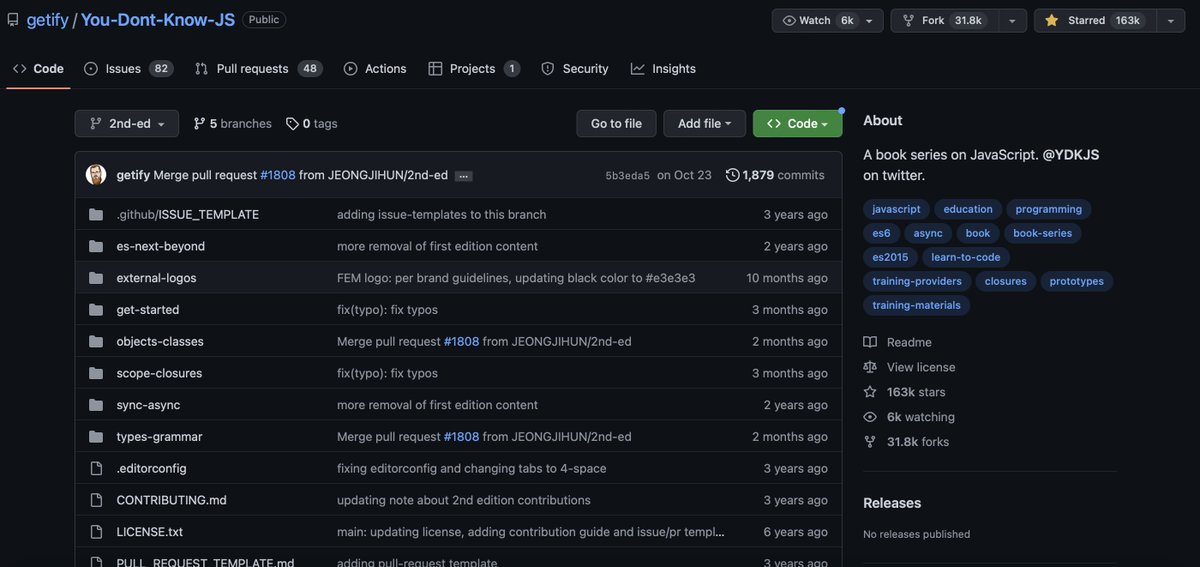
Task: Open commit hash 5b3eda5
Action: click(627, 176)
